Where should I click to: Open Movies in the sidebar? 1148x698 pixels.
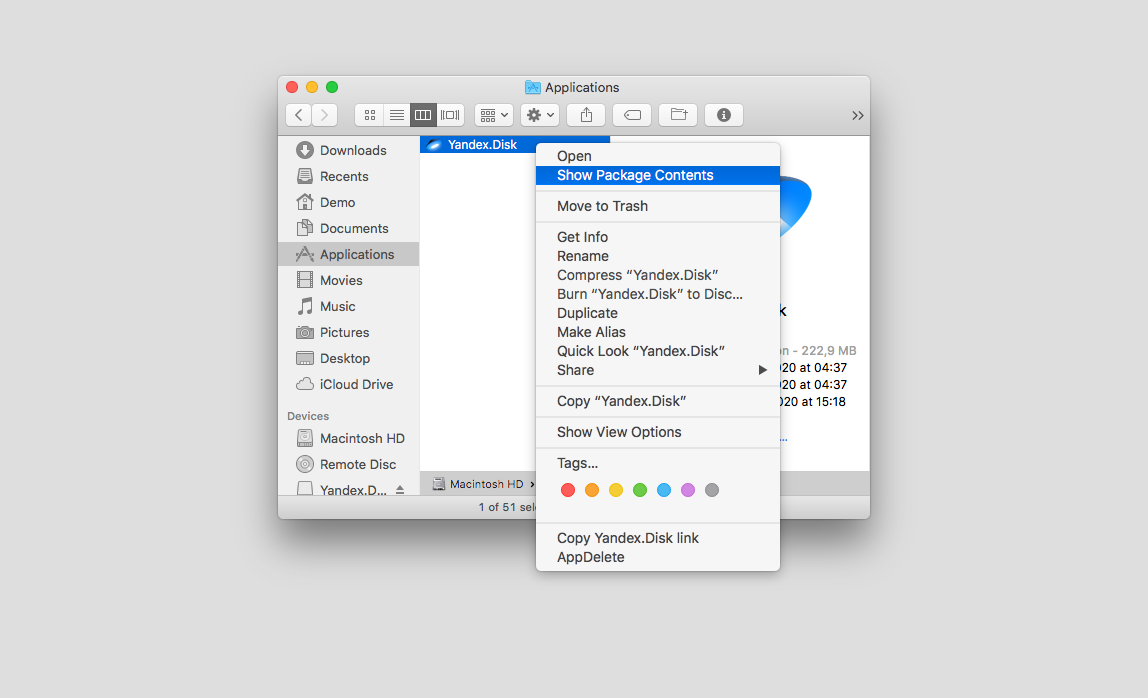(x=348, y=281)
